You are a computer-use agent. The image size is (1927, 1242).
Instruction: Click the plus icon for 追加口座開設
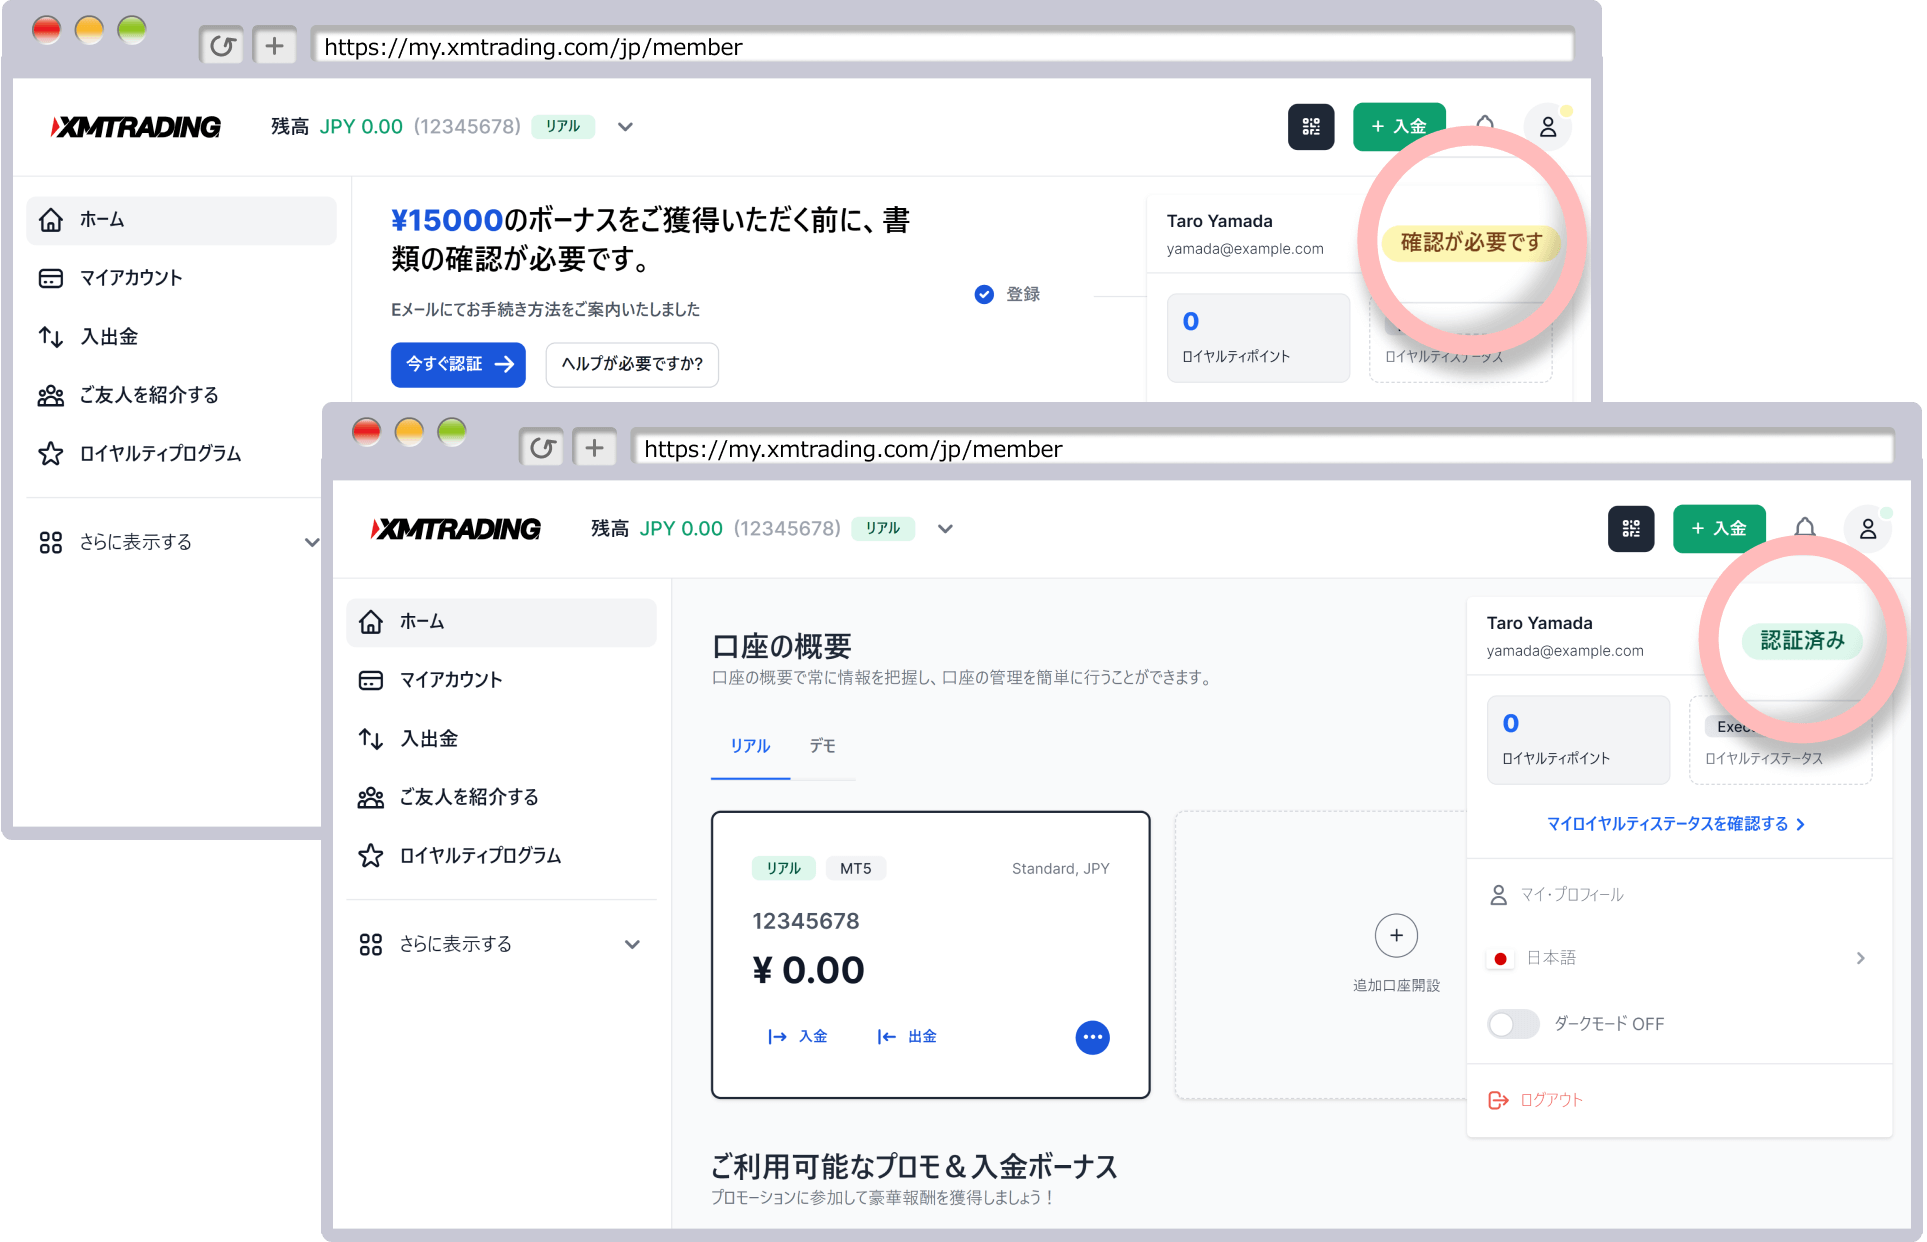click(1396, 936)
